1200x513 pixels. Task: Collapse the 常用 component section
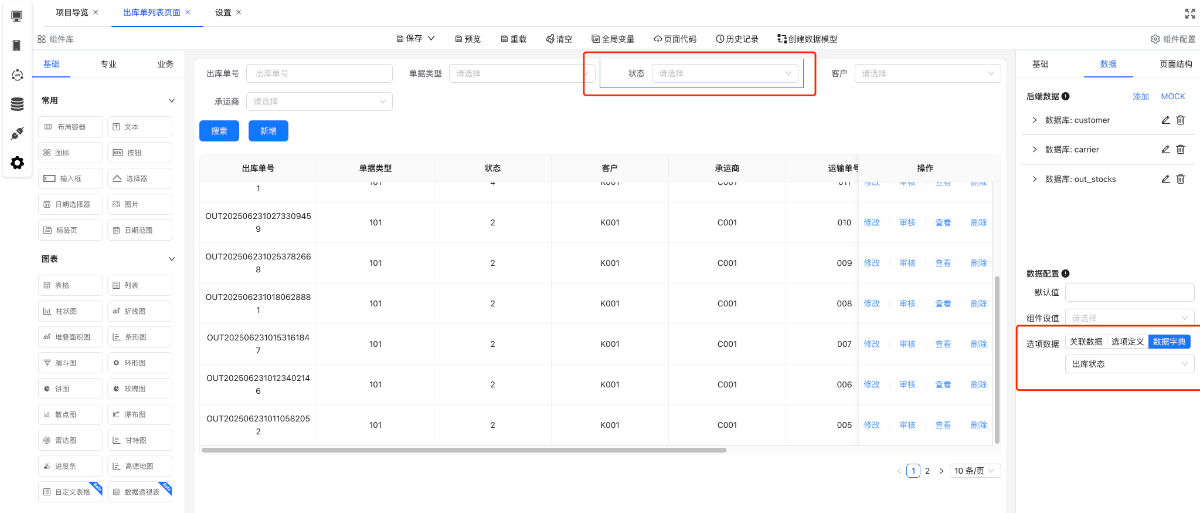coord(171,101)
